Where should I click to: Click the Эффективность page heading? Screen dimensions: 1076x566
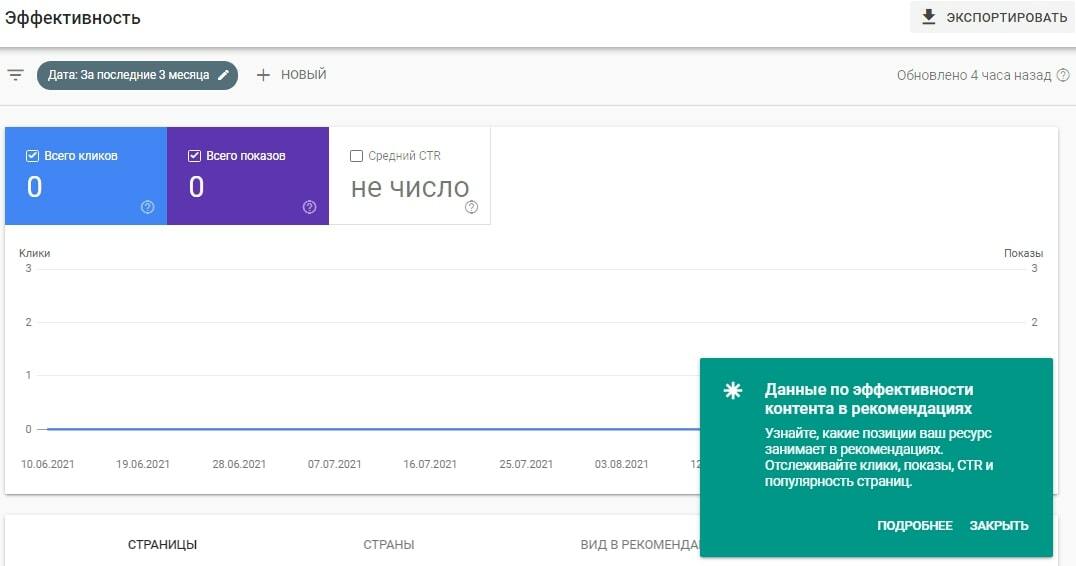[x=73, y=18]
